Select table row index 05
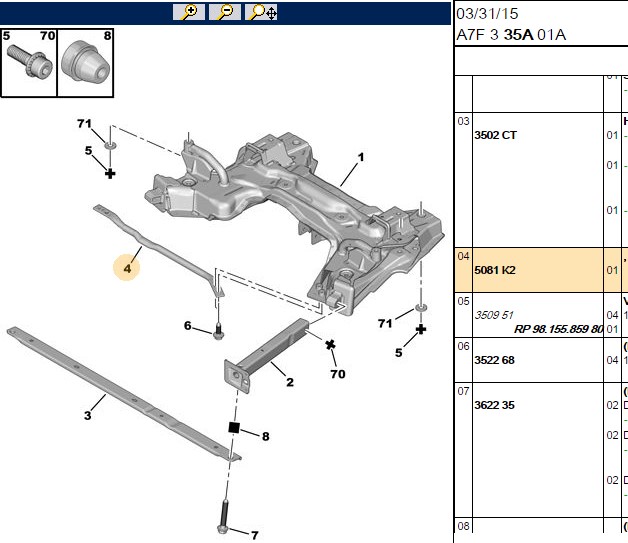The width and height of the screenshot is (628, 543). (463, 301)
